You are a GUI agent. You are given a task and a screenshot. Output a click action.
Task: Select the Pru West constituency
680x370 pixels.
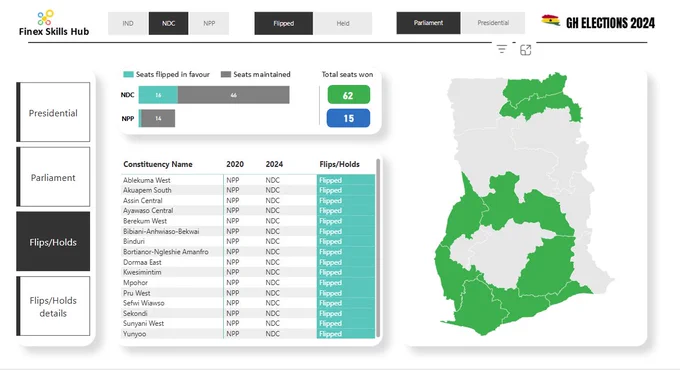[137, 293]
